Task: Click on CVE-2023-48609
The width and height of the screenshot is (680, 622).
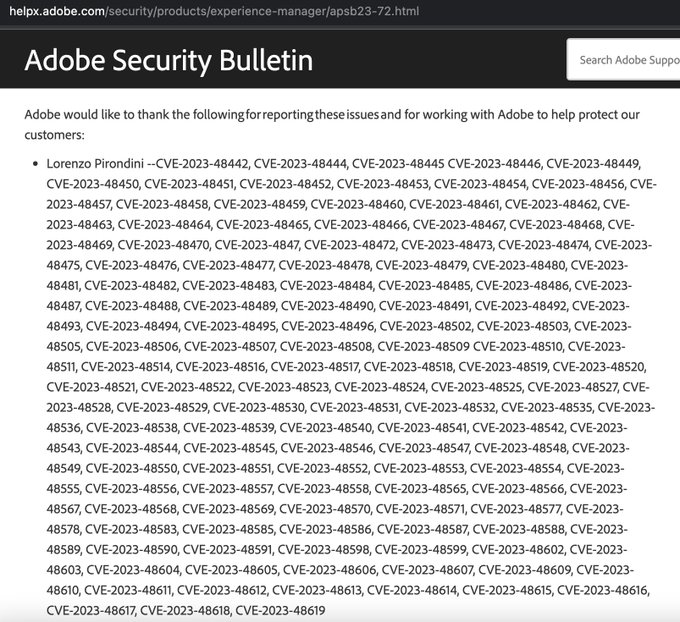Action: 525,570
